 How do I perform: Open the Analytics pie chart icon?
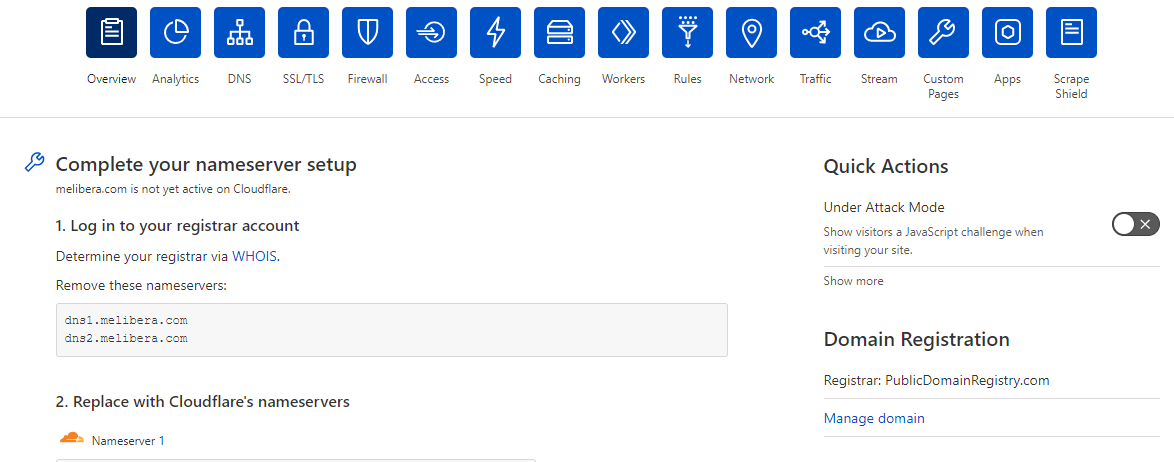(x=175, y=32)
